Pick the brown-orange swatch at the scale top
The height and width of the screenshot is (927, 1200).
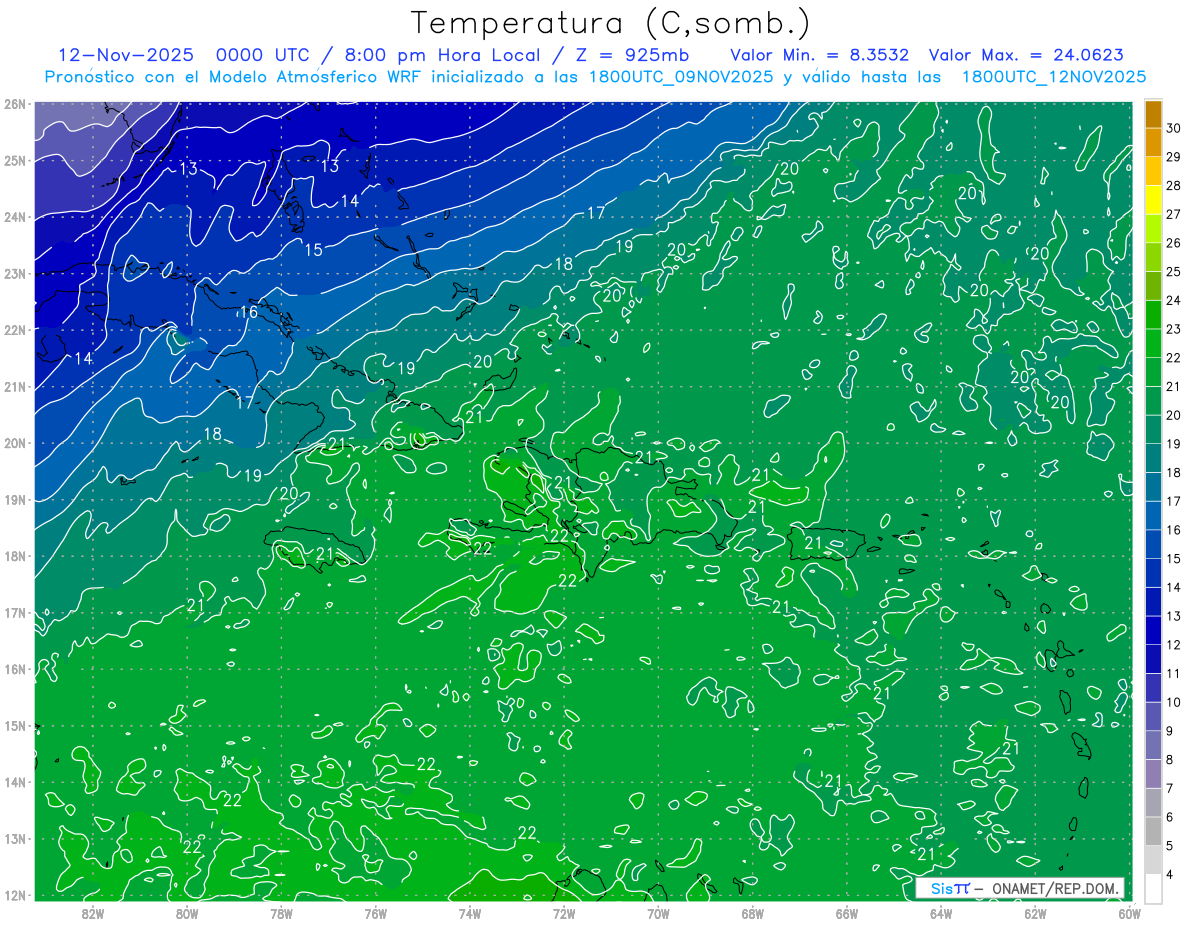[x=1153, y=114]
